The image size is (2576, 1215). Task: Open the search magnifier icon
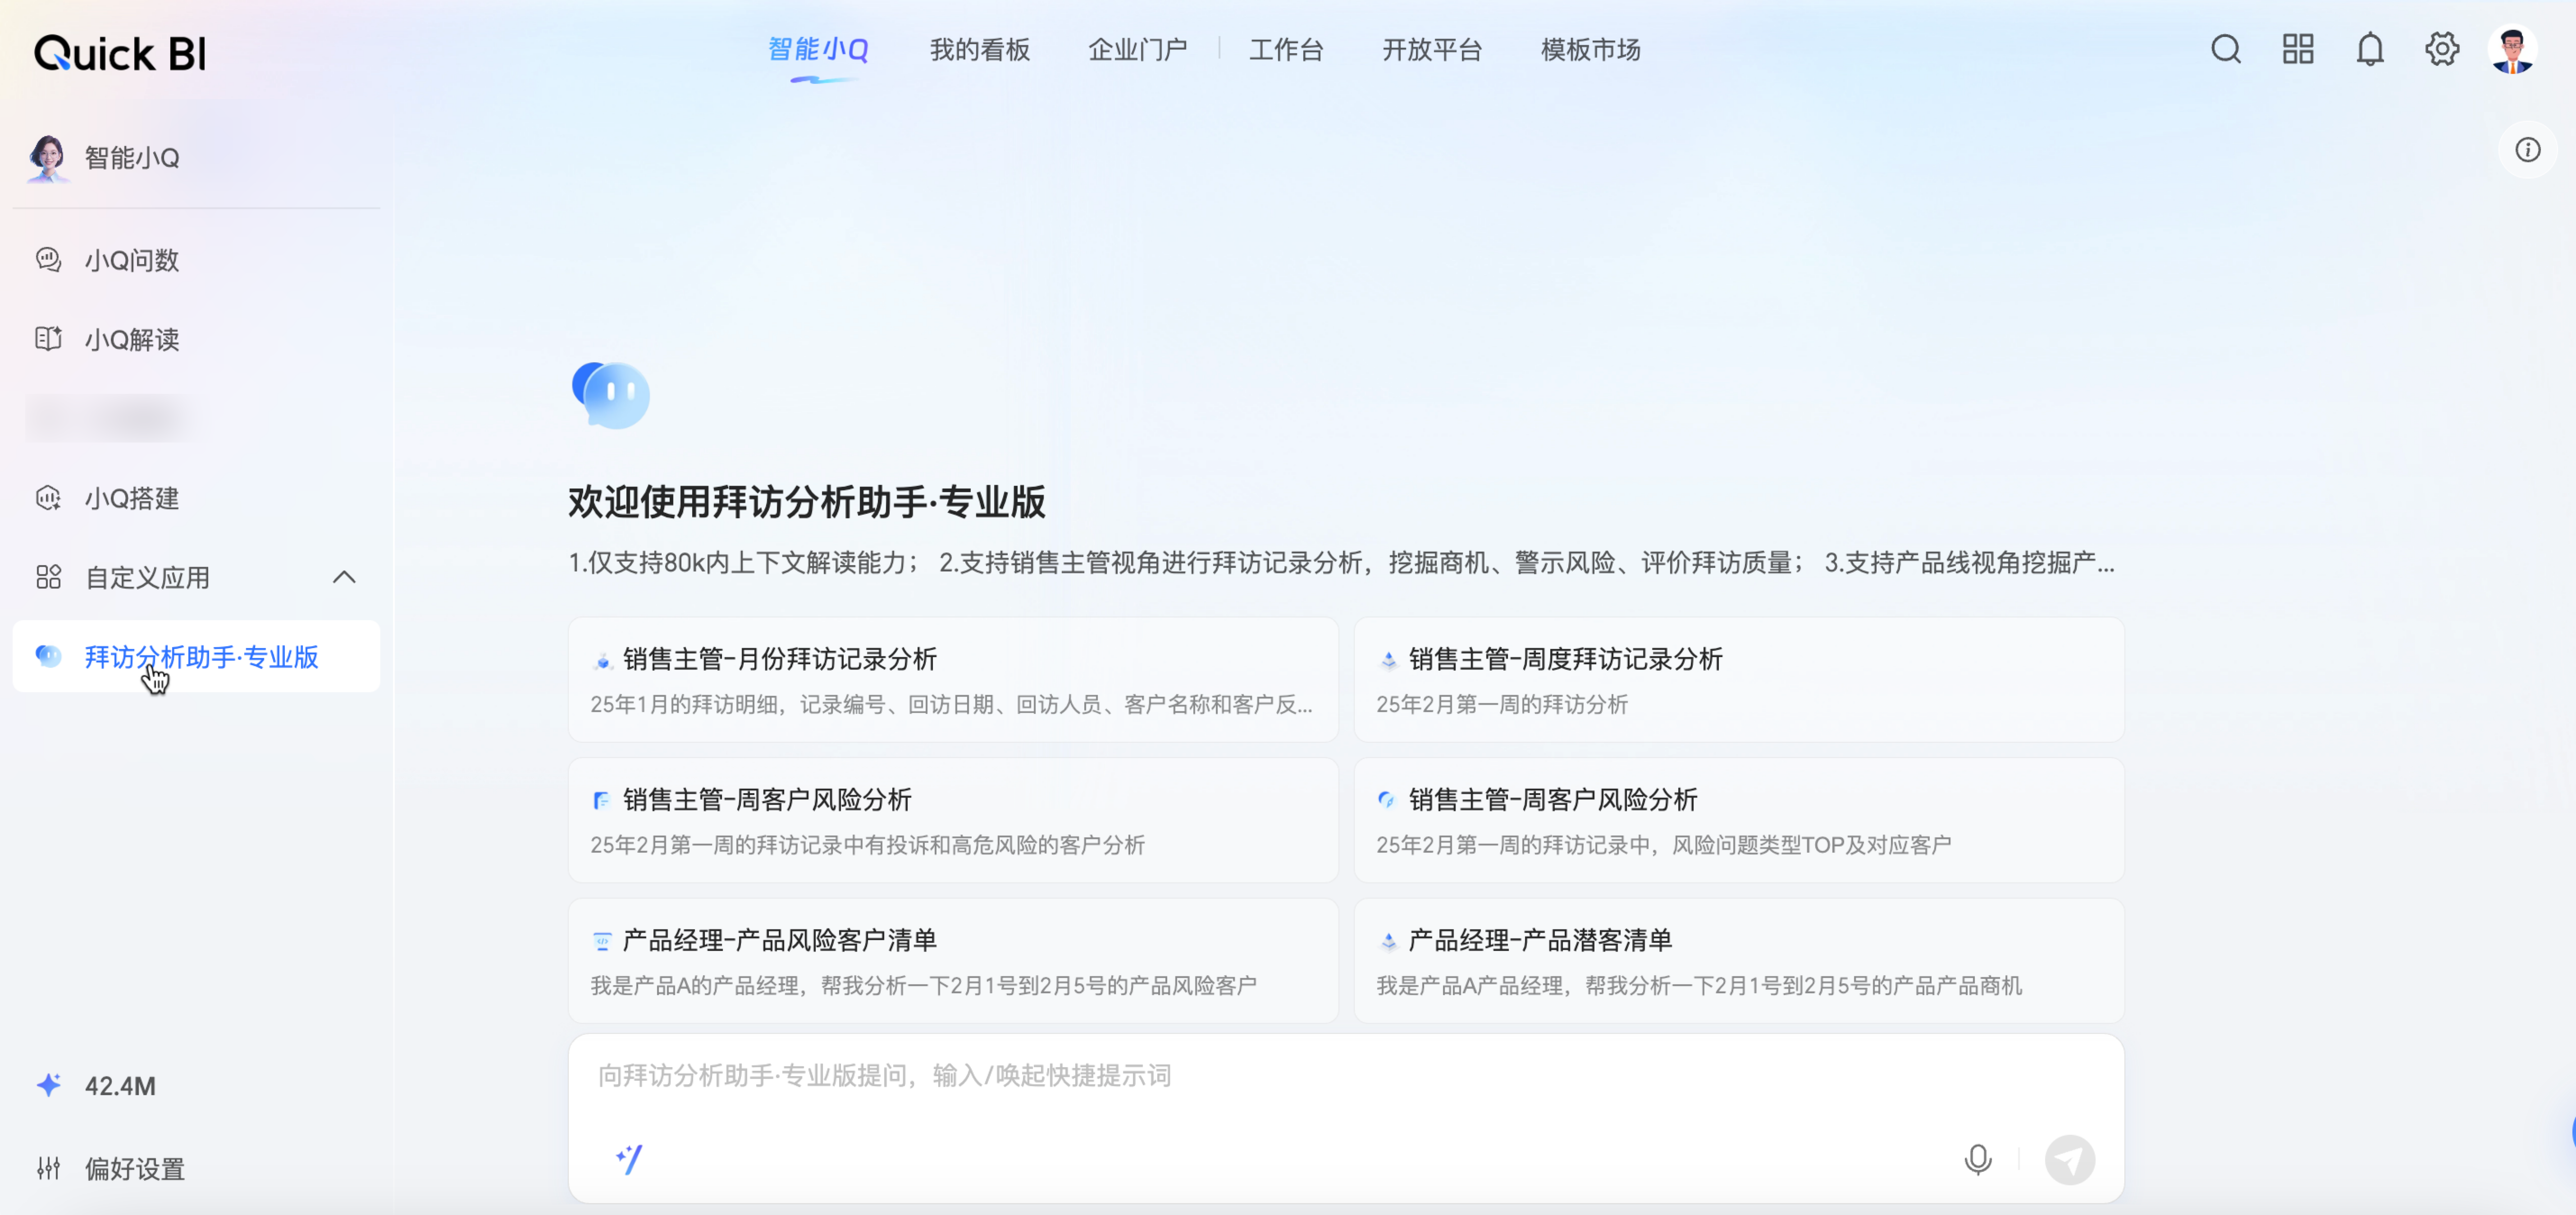point(2225,49)
